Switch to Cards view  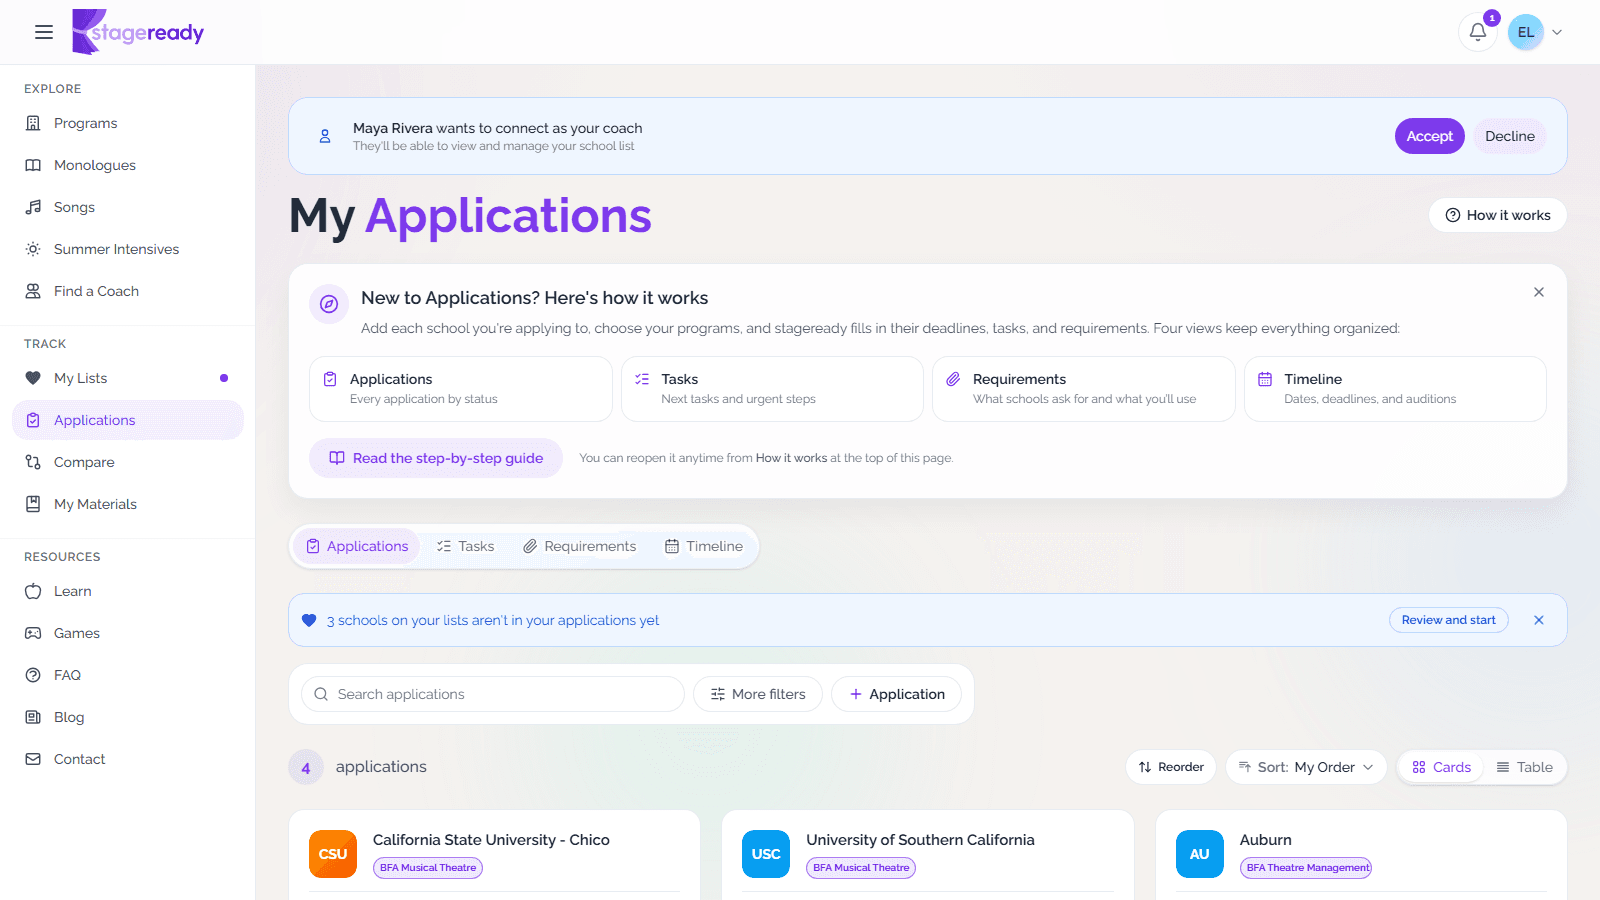click(1441, 767)
